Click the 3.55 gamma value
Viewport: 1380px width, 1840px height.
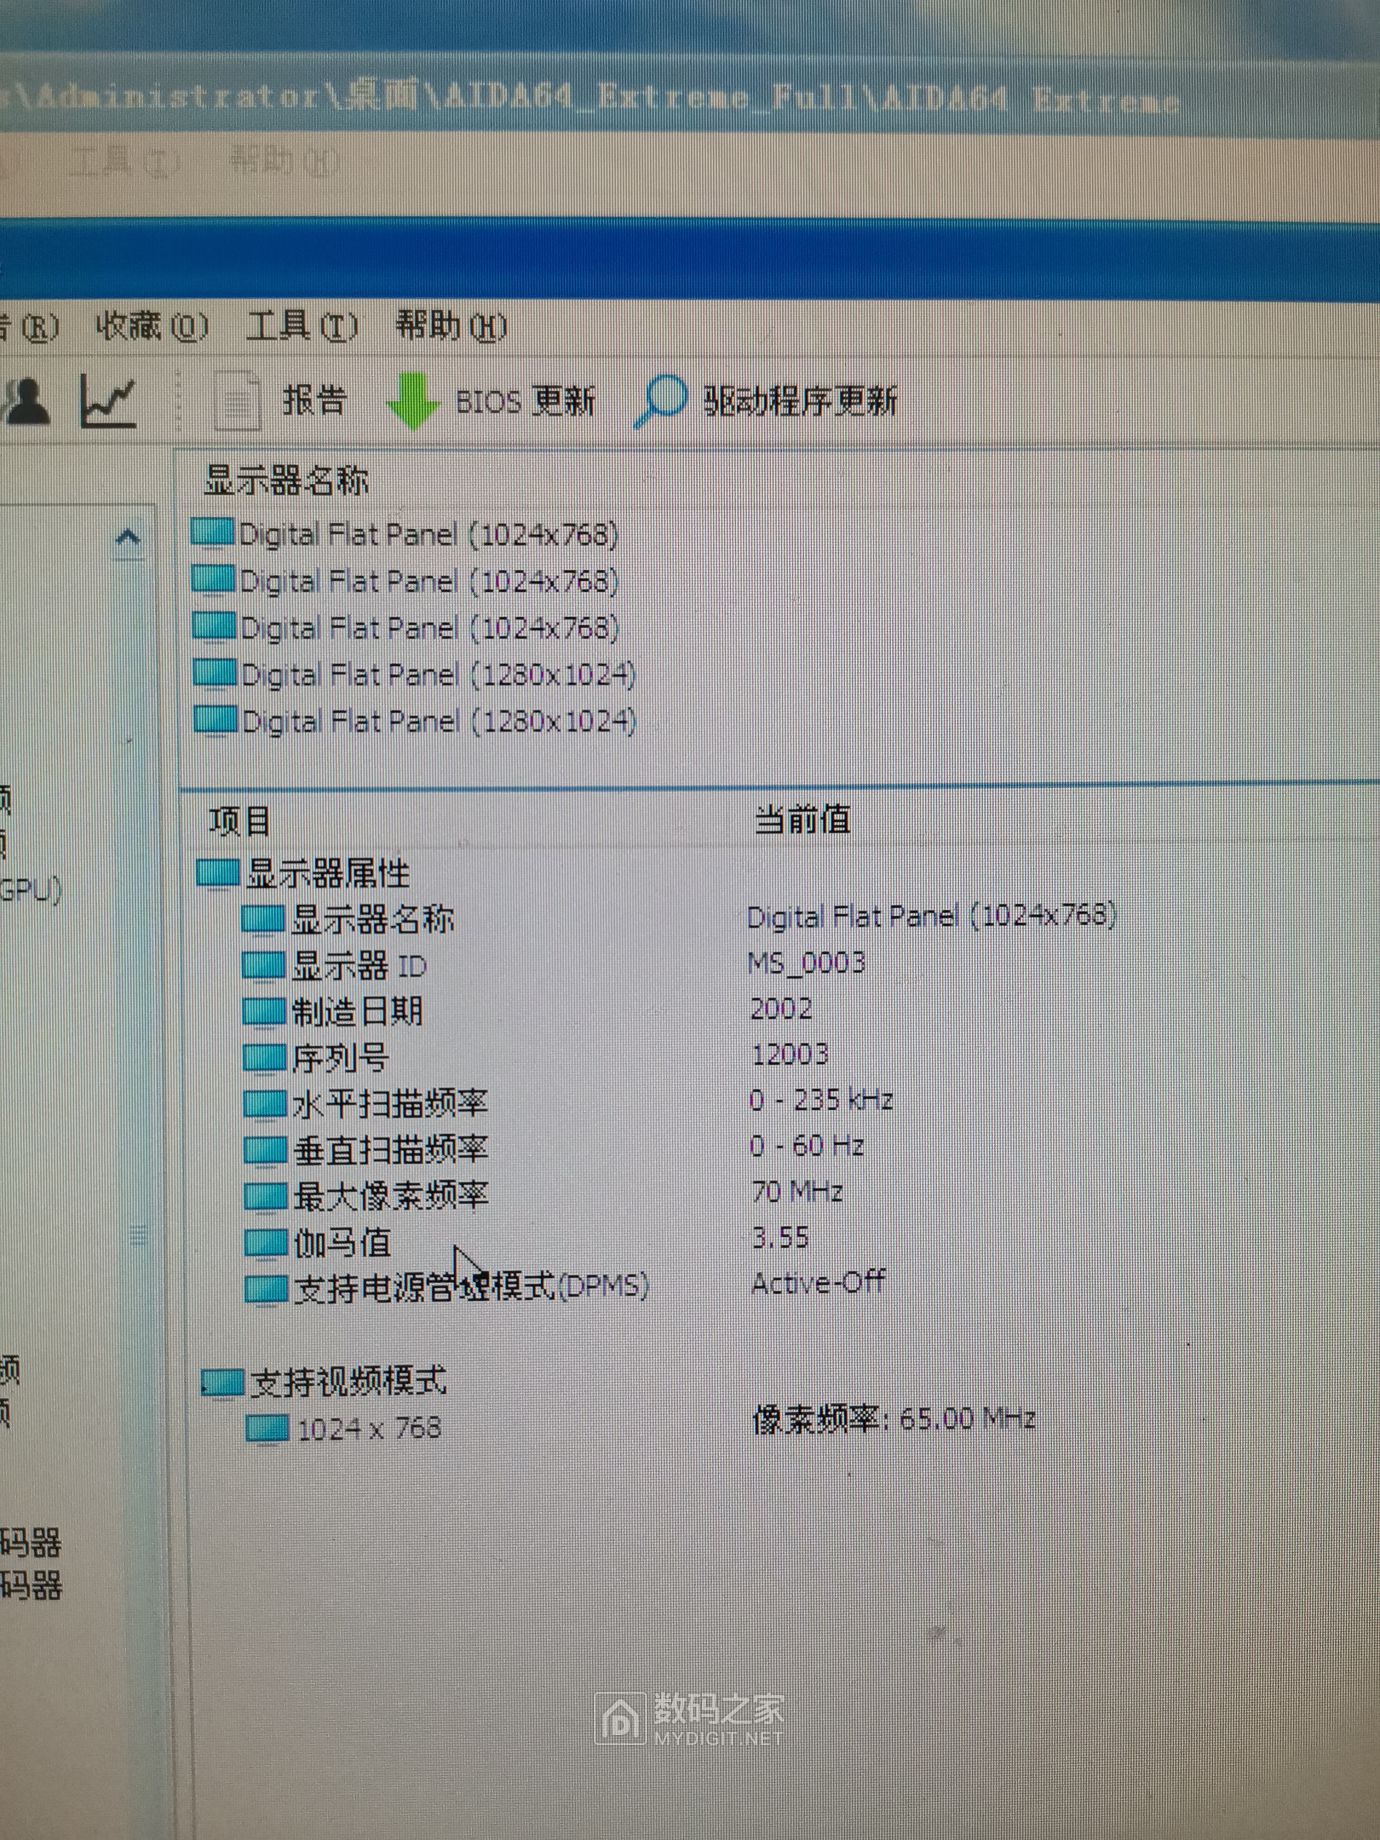tap(780, 1238)
